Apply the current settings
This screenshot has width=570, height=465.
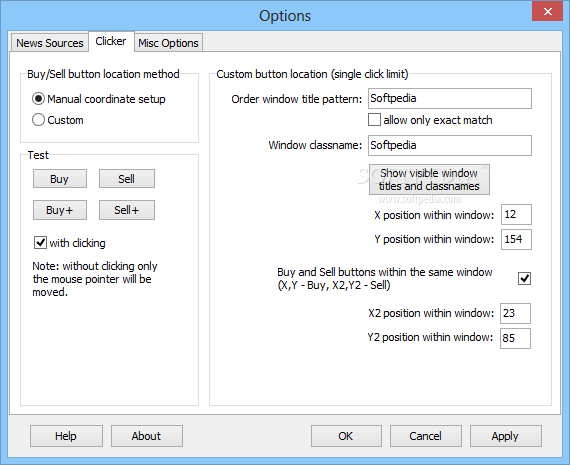click(505, 436)
